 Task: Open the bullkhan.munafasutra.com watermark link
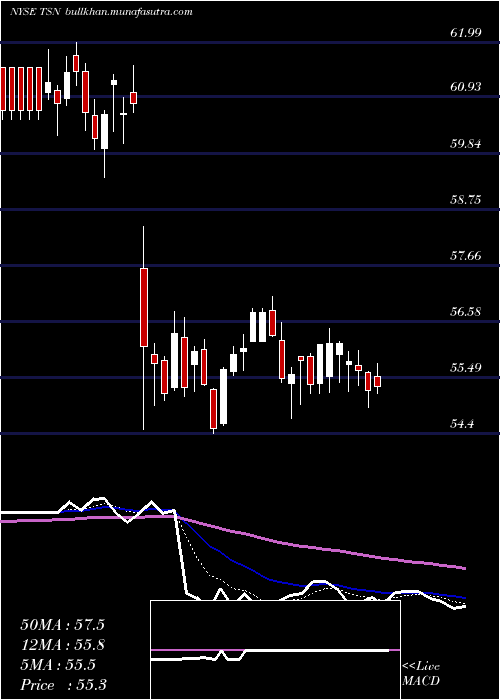(129, 12)
